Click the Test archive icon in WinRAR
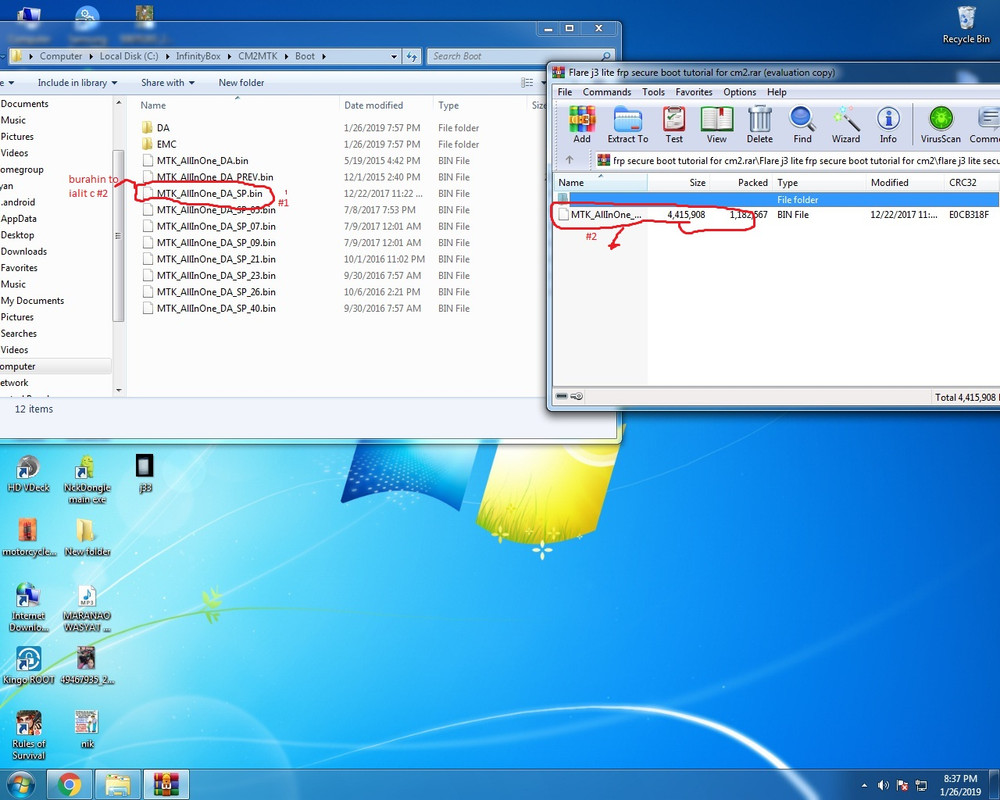Viewport: 1000px width, 800px height. click(x=674, y=124)
